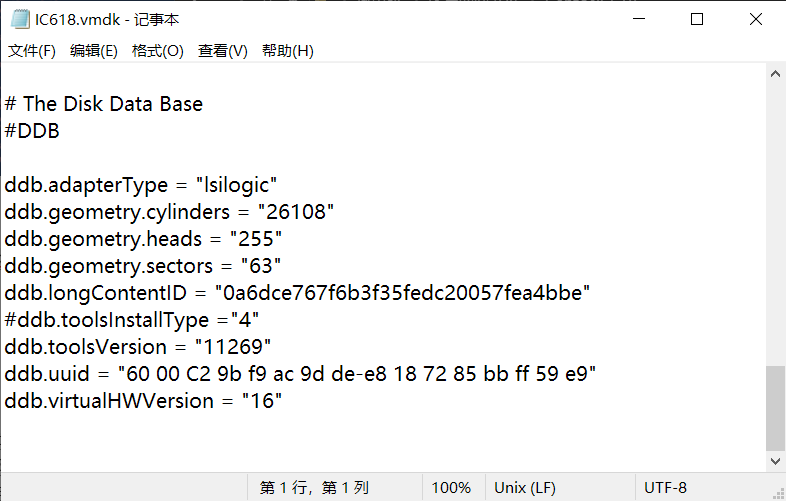This screenshot has height=501, width=786.
Task: Click the Unix (LF) line ending indicator
Action: 525,487
